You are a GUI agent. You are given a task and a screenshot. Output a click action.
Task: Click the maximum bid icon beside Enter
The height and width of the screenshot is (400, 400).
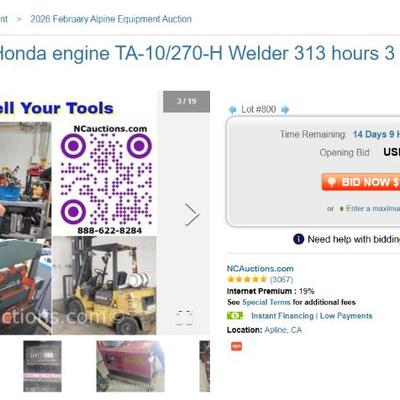pyautogui.click(x=341, y=209)
